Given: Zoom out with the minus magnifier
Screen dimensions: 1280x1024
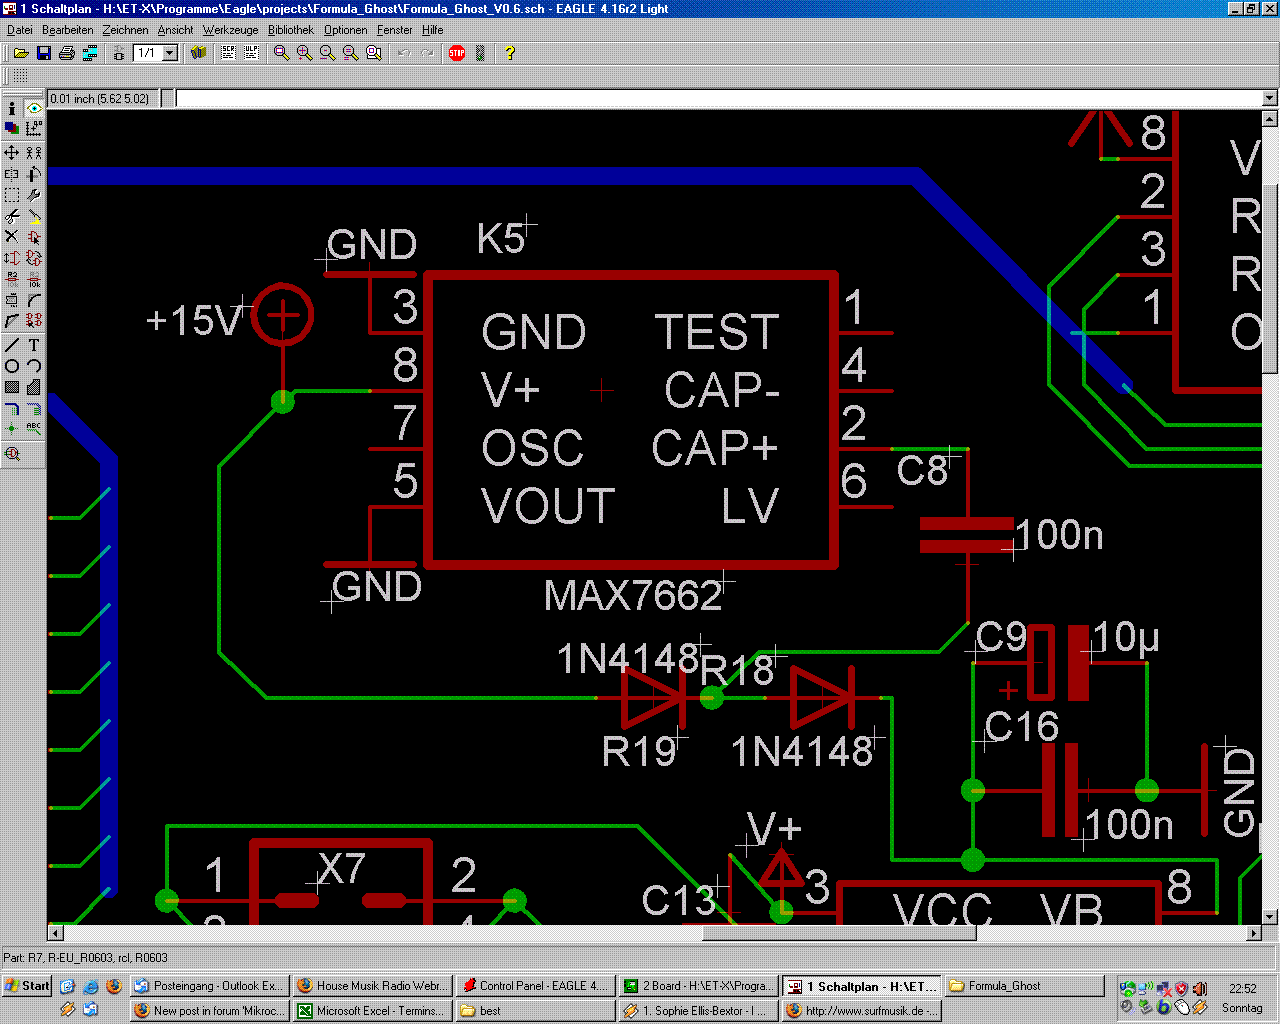Looking at the screenshot, I should pyautogui.click(x=327, y=53).
